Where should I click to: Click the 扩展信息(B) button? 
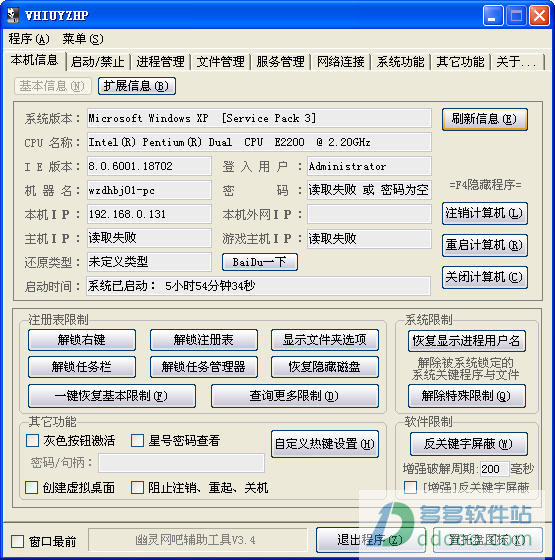point(137,86)
